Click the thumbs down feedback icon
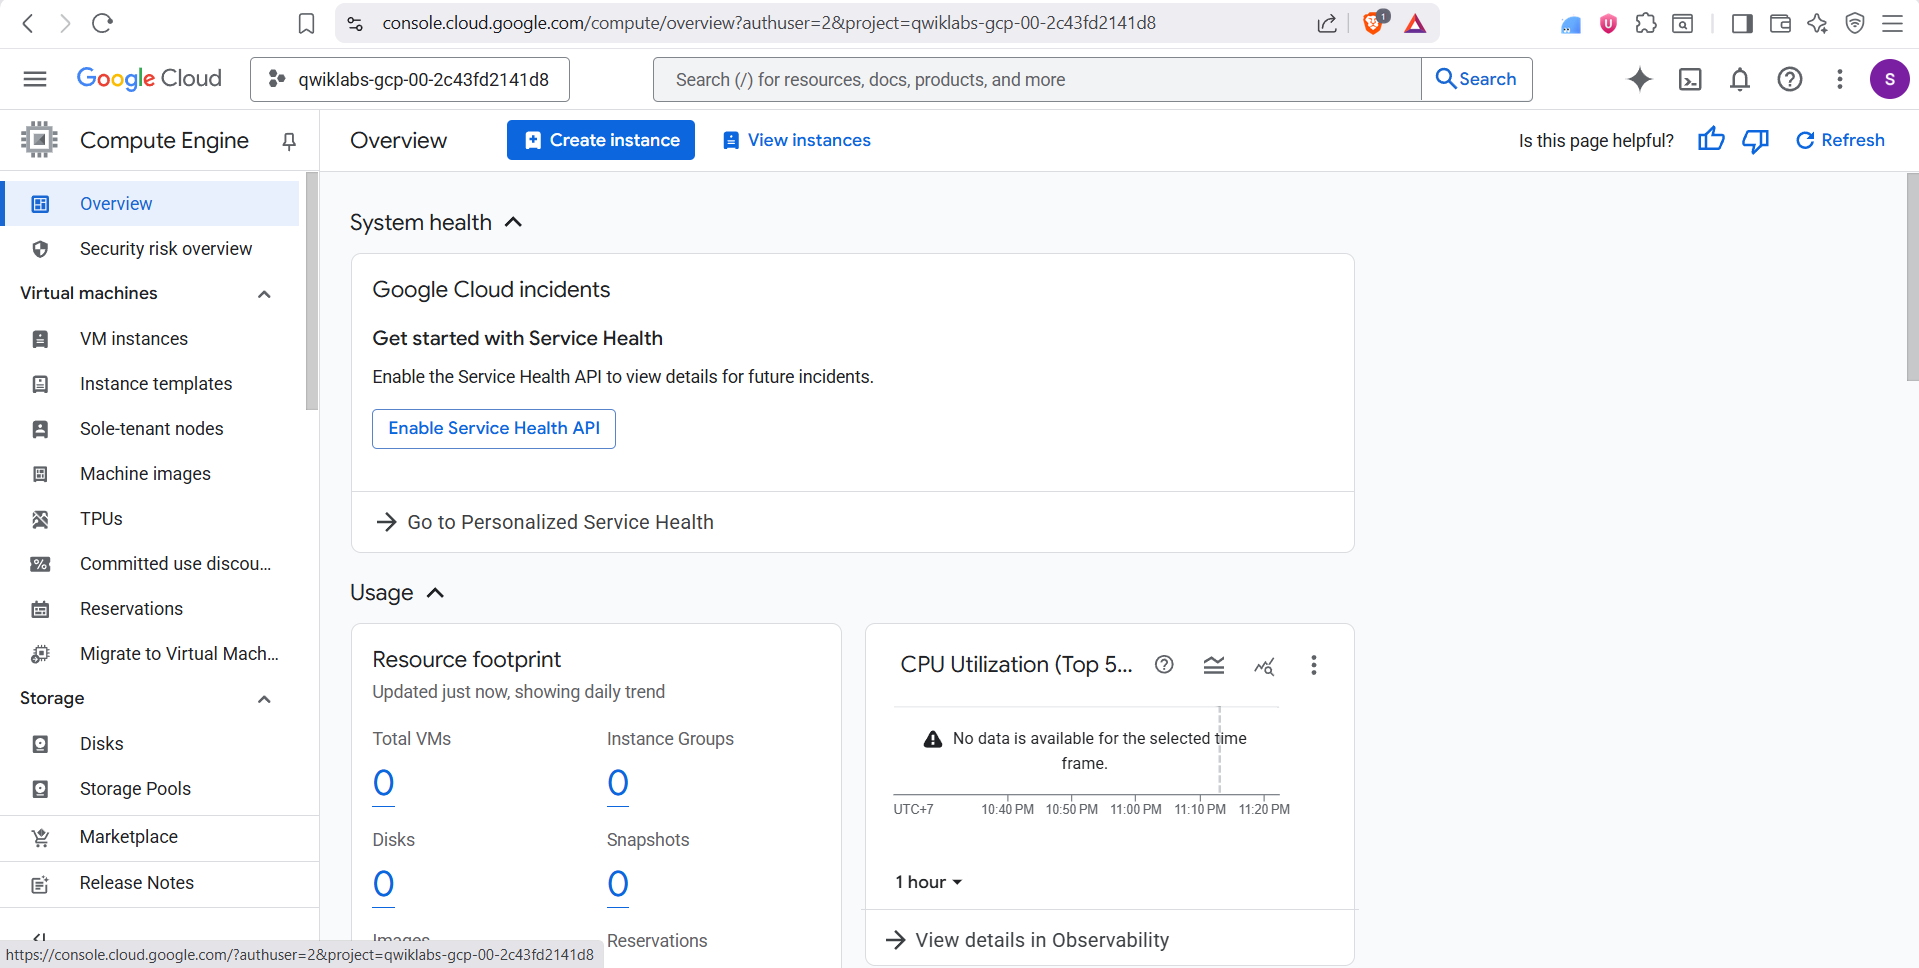This screenshot has height=968, width=1919. (1755, 140)
